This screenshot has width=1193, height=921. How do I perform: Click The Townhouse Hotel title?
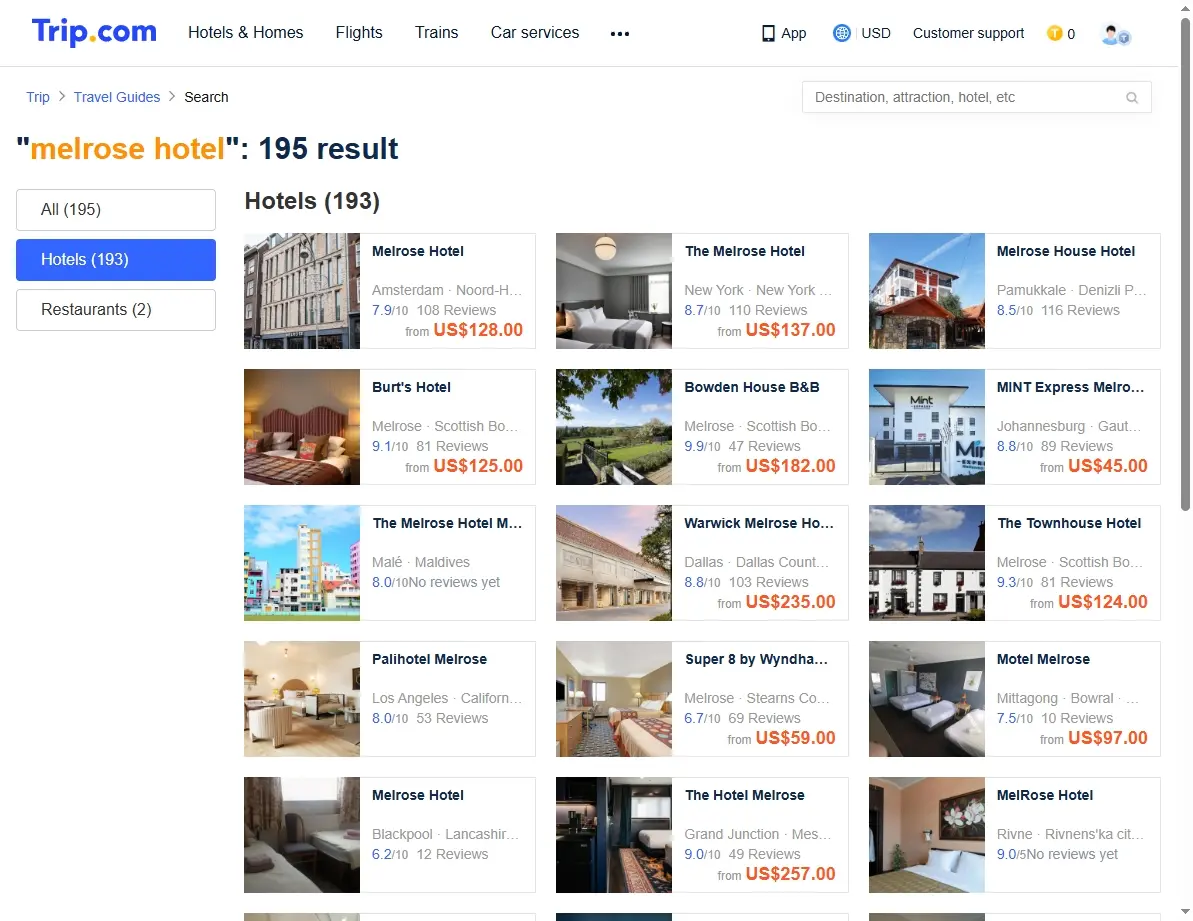(x=1069, y=523)
